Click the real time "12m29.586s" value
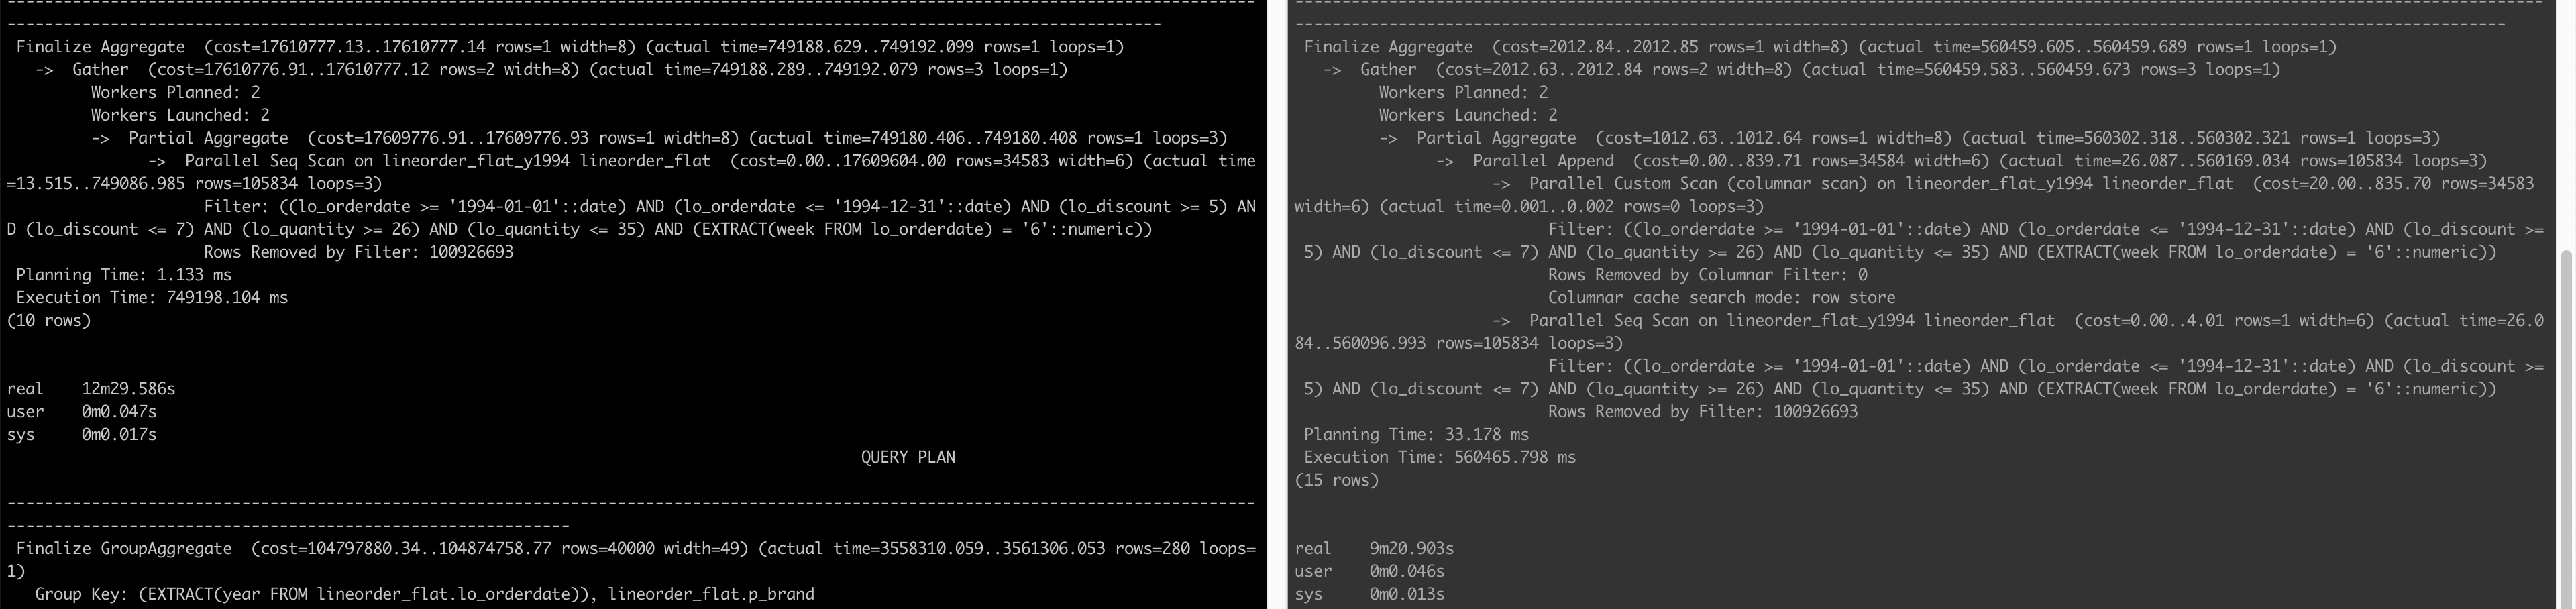This screenshot has height=609, width=2576. tap(128, 388)
